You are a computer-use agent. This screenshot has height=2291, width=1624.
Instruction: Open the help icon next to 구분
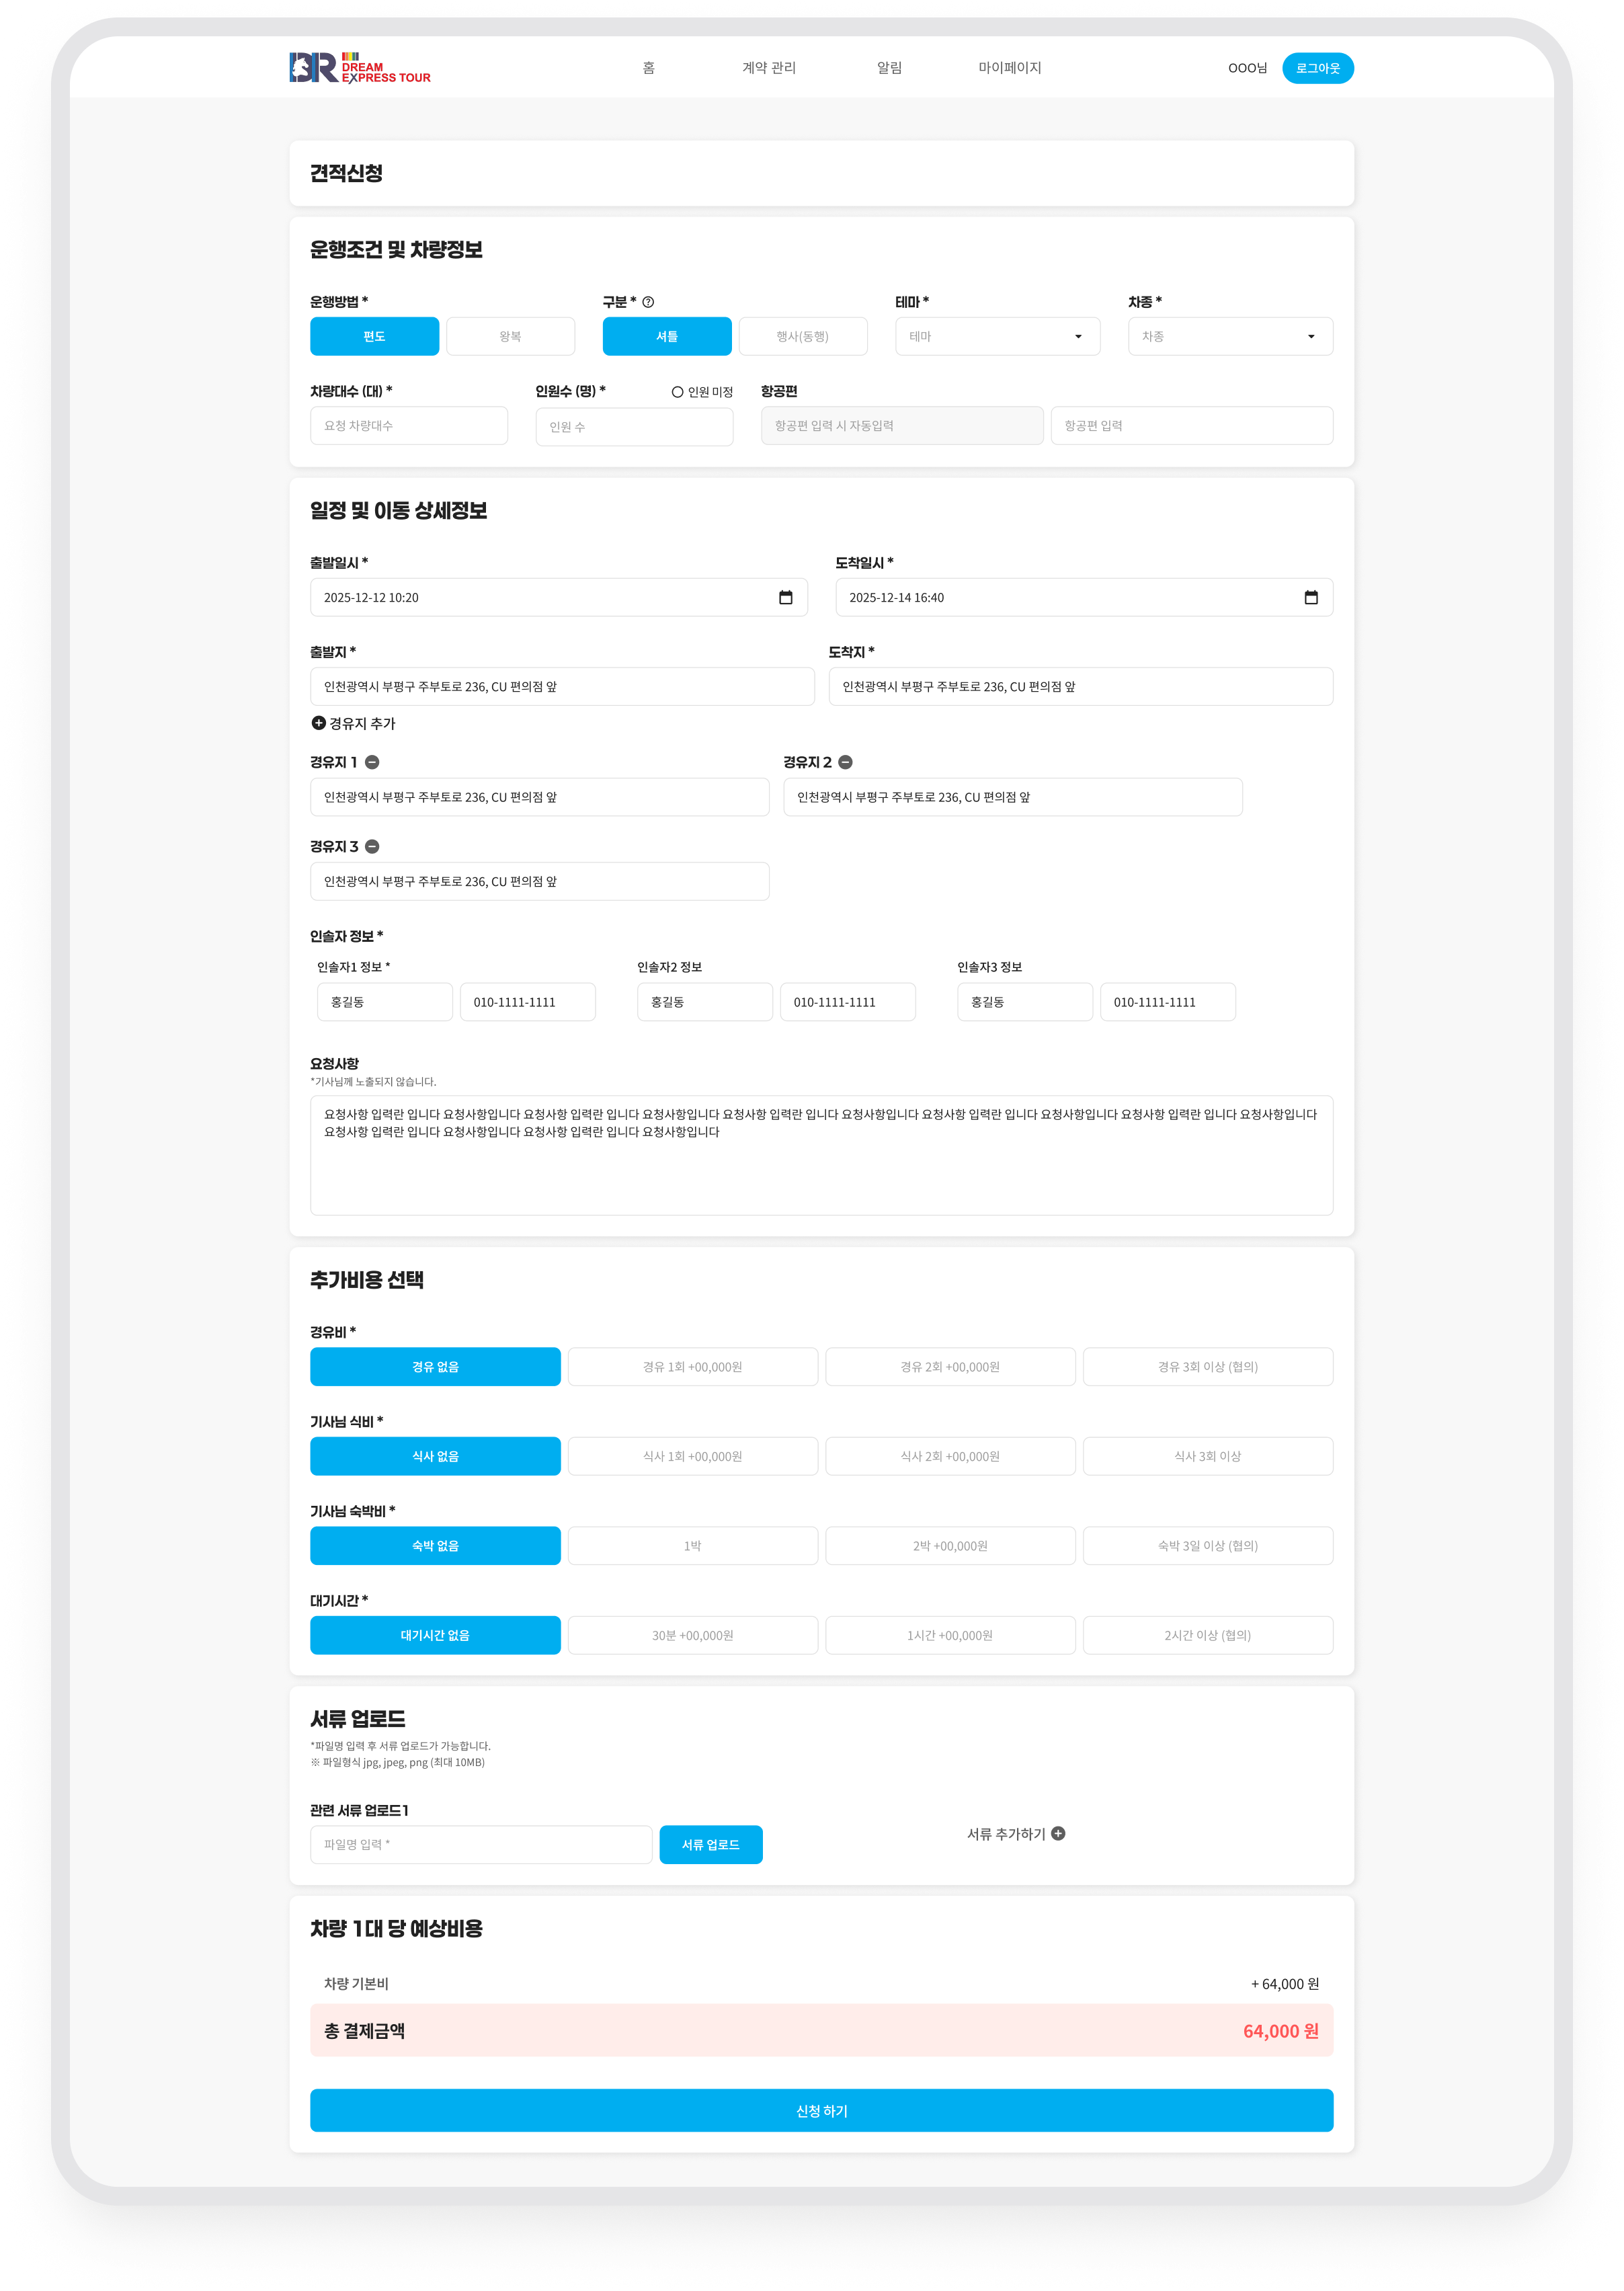[648, 302]
